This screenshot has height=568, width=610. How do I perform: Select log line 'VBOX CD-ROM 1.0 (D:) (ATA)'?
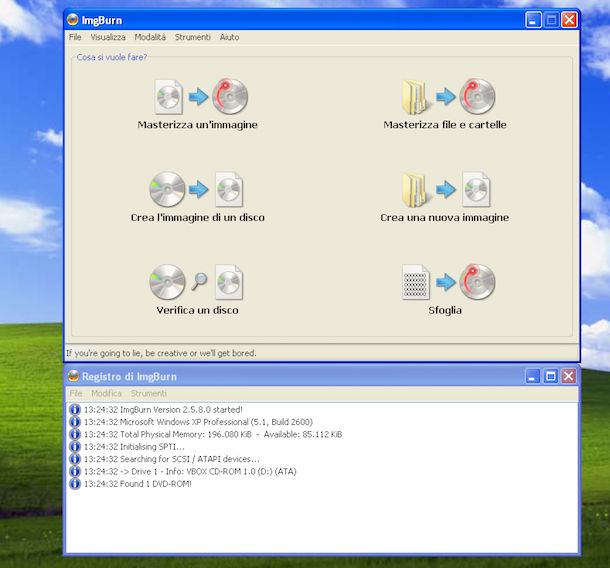190,471
